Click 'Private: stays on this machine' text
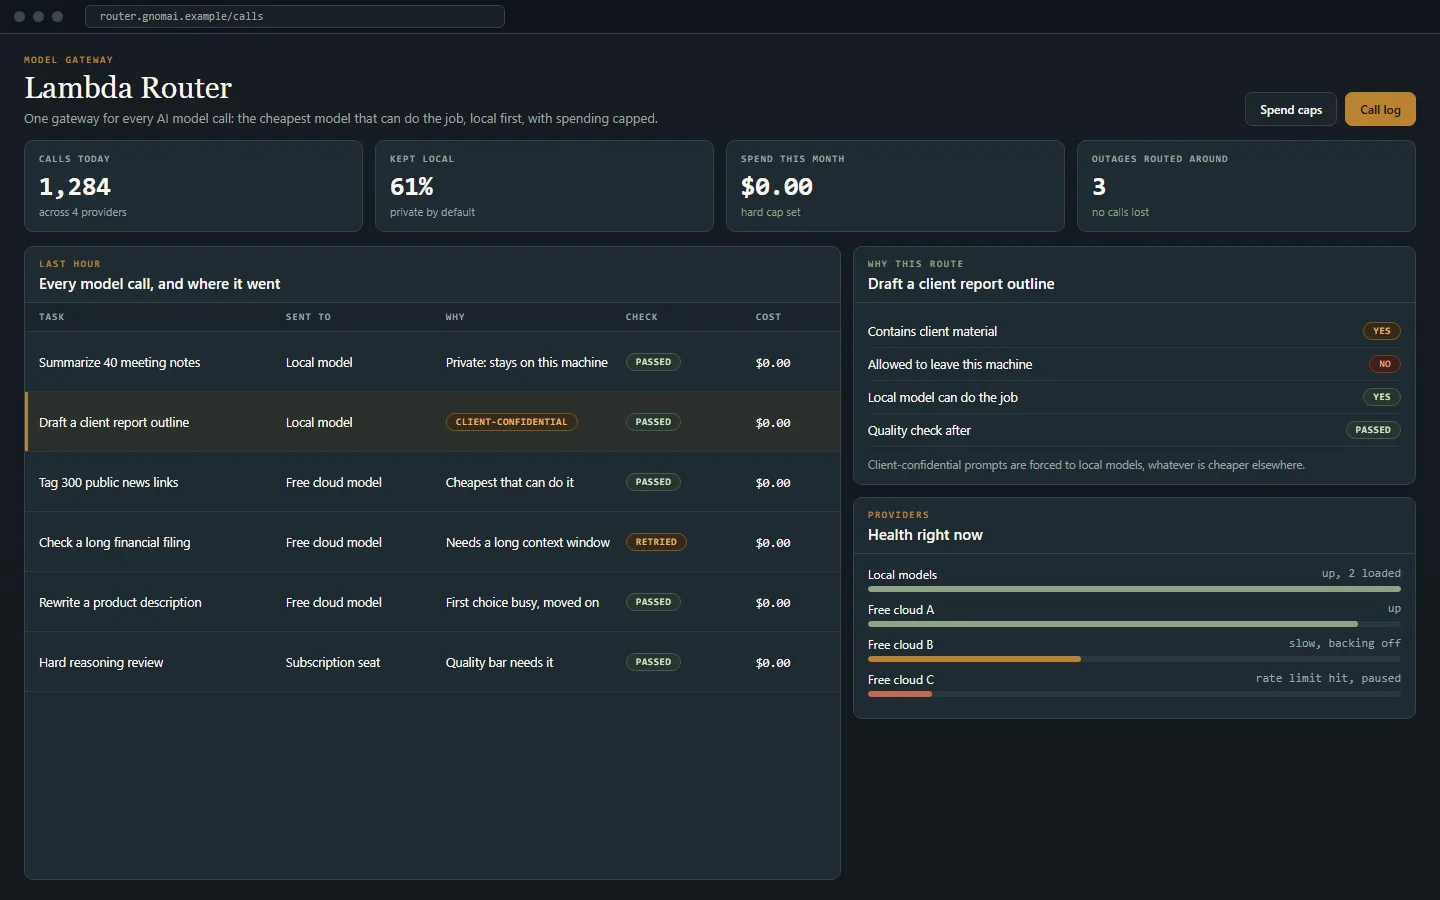This screenshot has width=1440, height=900. tap(527, 362)
